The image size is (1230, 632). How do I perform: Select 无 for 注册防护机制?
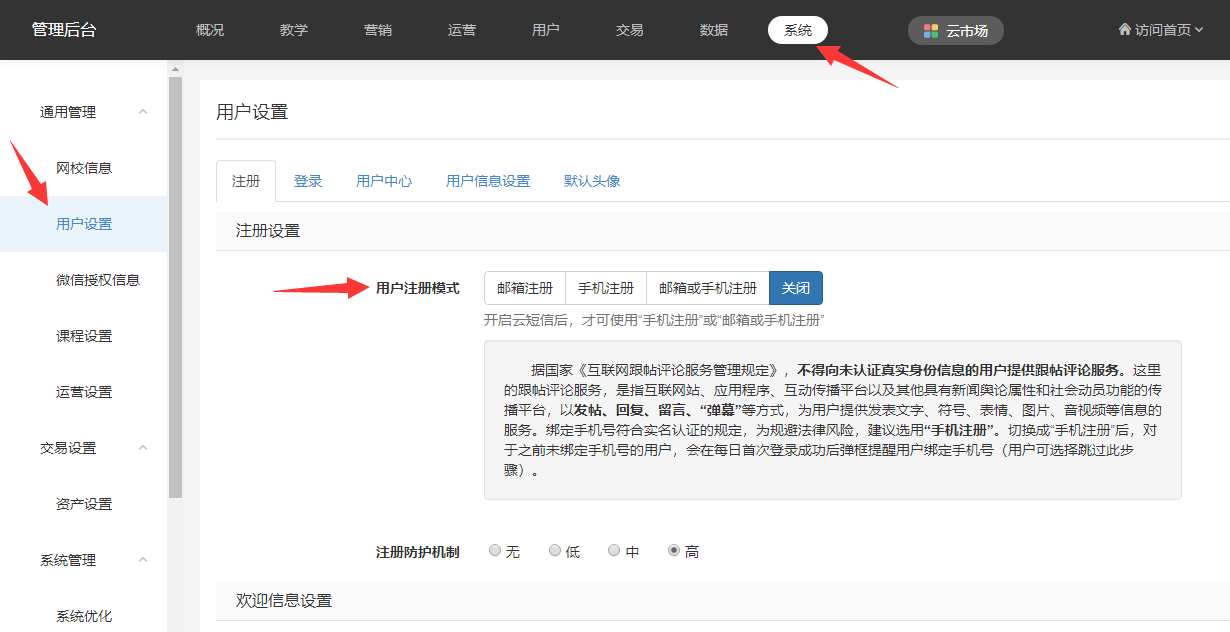click(495, 551)
